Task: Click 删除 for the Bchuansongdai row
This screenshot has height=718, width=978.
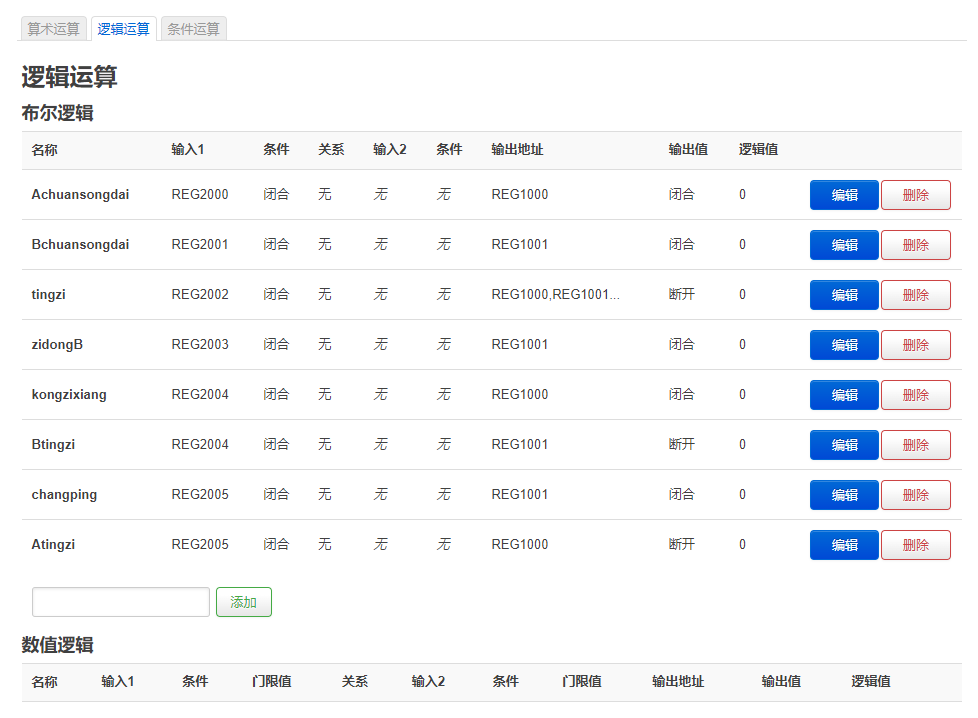Action: click(916, 245)
